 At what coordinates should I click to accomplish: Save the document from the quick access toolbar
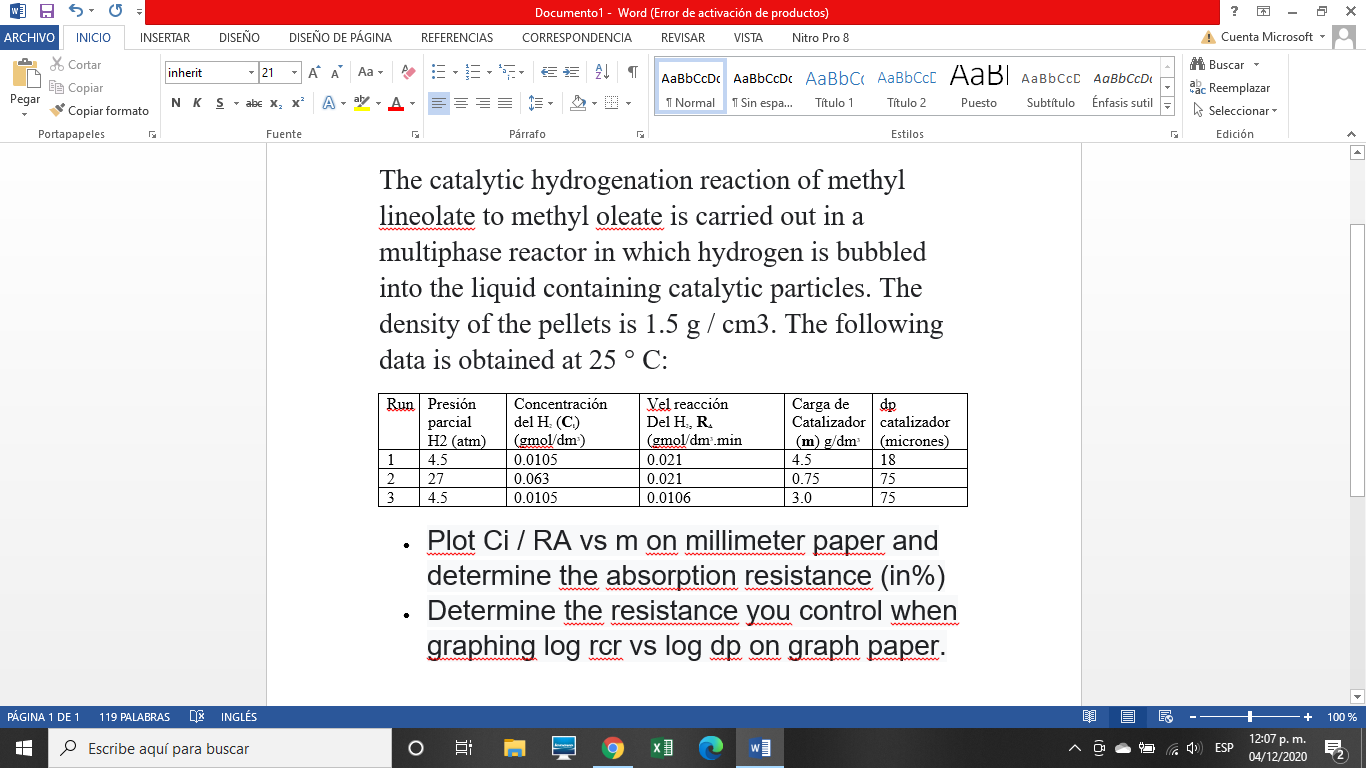(x=46, y=12)
